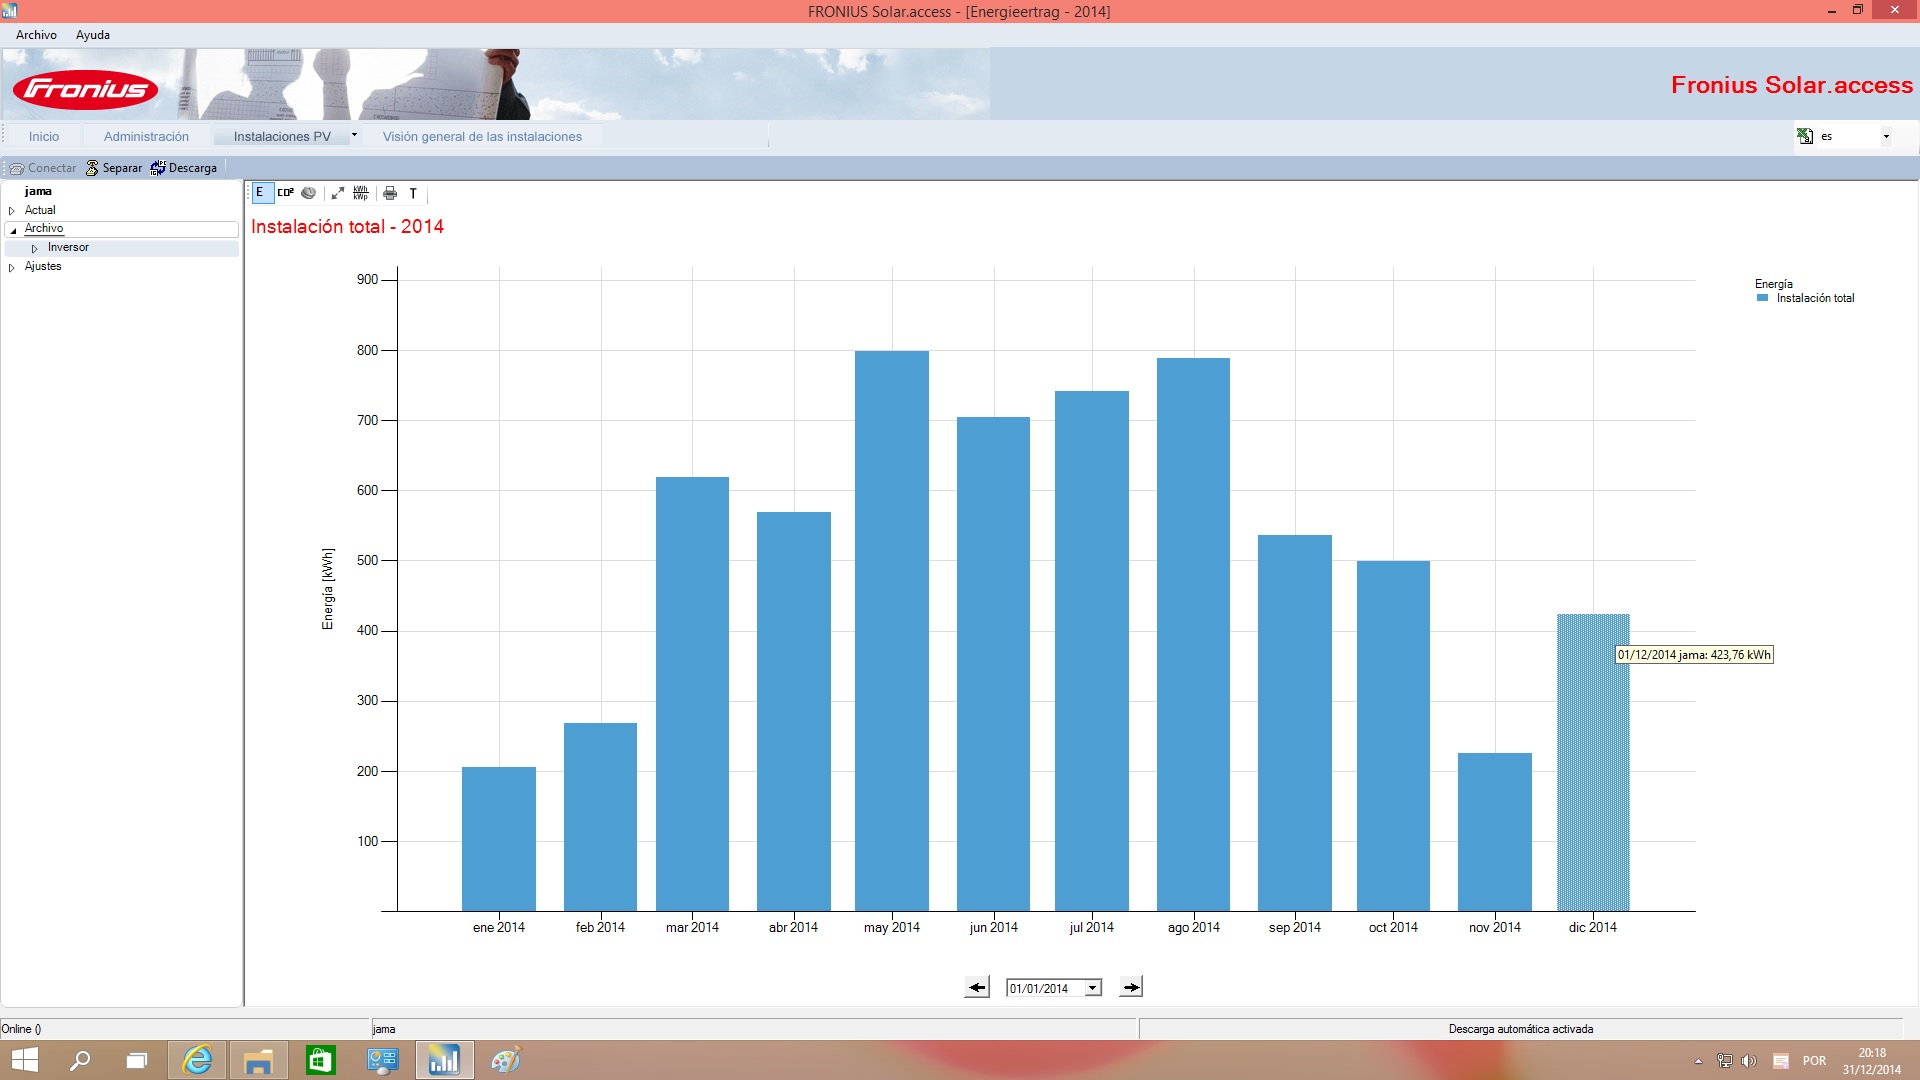Click the Descarga download button
Viewport: 1920px width, 1080px height.
coord(184,168)
